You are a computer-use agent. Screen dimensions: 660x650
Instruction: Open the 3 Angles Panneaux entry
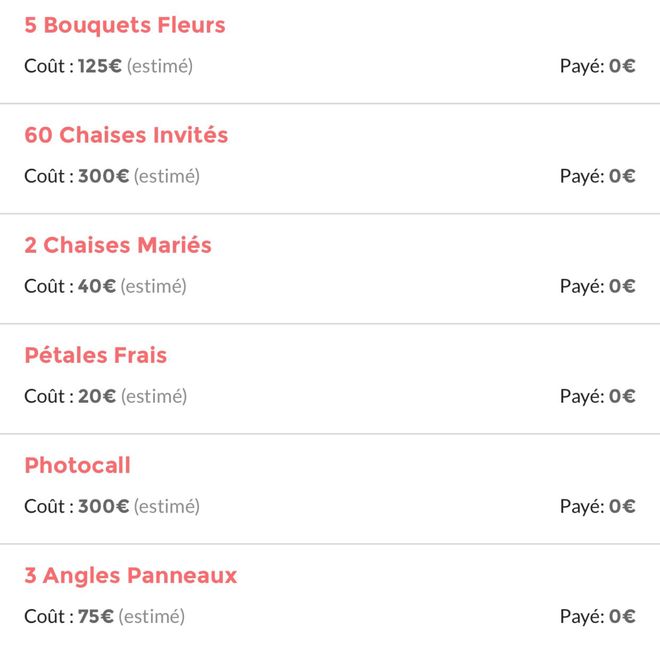click(x=131, y=576)
